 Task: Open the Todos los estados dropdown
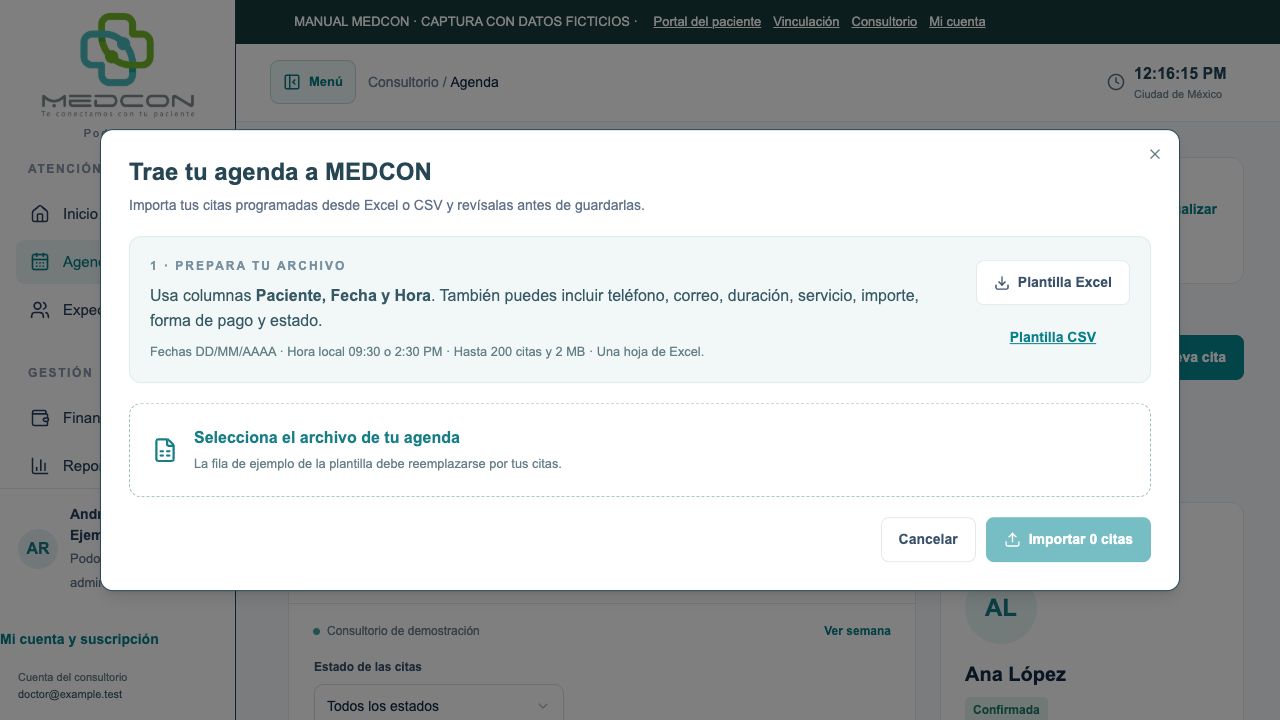tap(439, 705)
